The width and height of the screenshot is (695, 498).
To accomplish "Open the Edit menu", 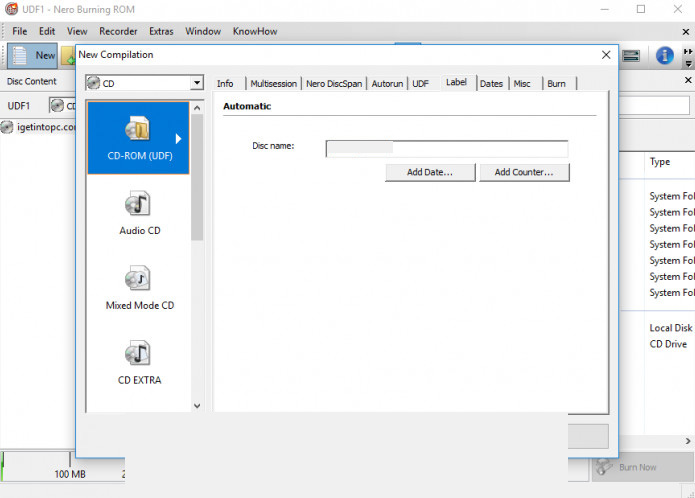I will 47,31.
